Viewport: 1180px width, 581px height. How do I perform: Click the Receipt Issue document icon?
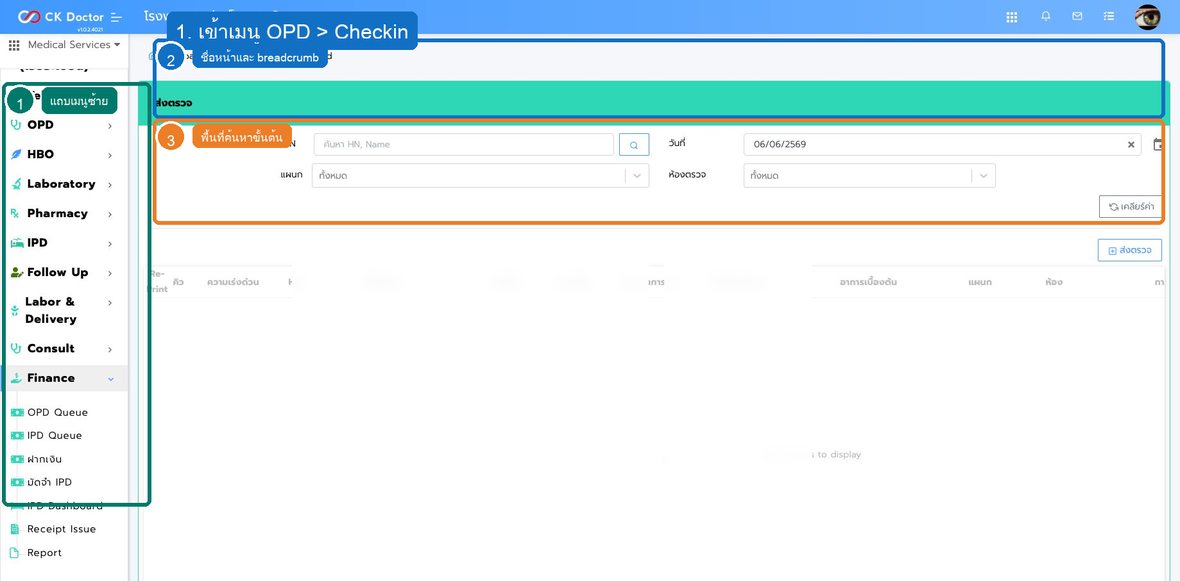pos(14,529)
